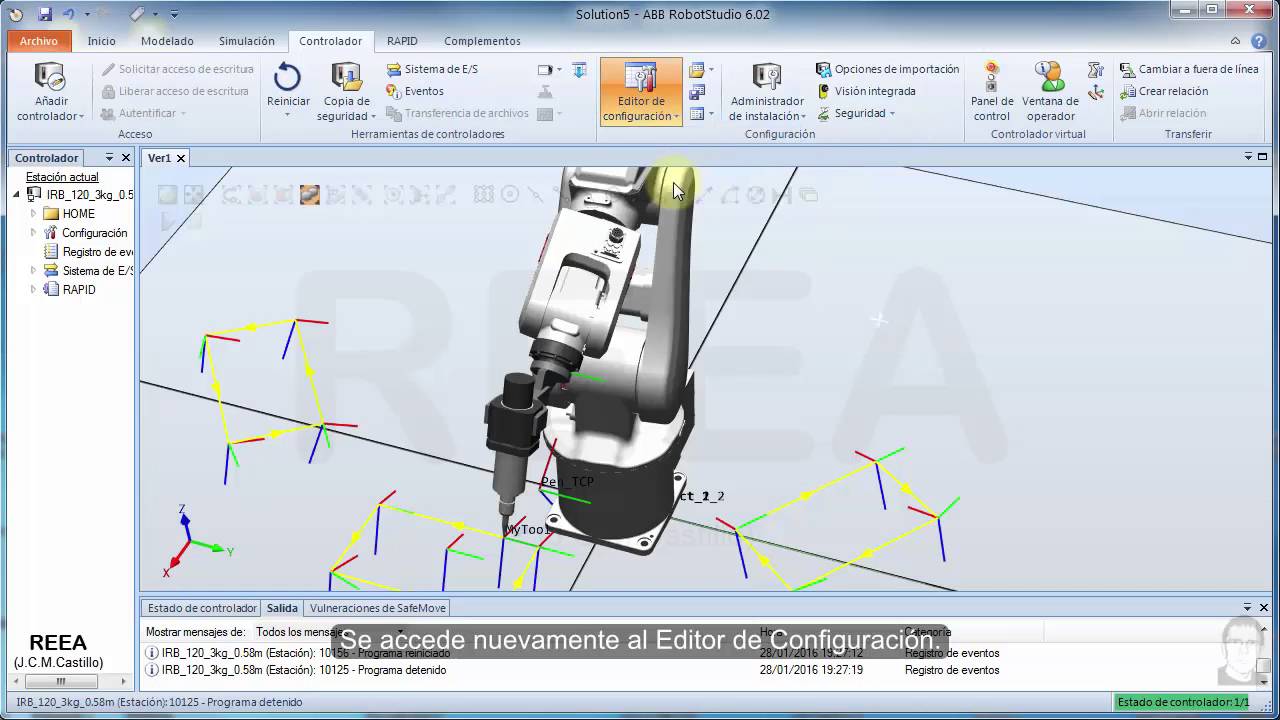The image size is (1280, 720).
Task: Click the Controlador tree horizontal scrollbar
Action: tap(61, 682)
